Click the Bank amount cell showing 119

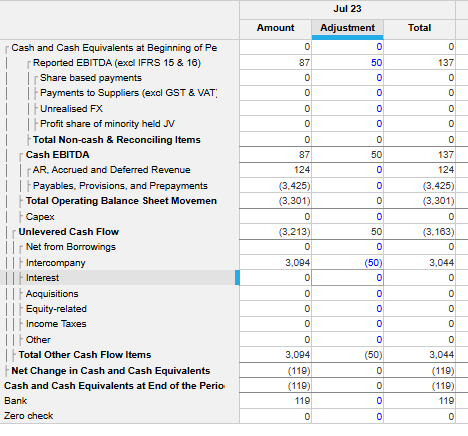click(x=275, y=401)
